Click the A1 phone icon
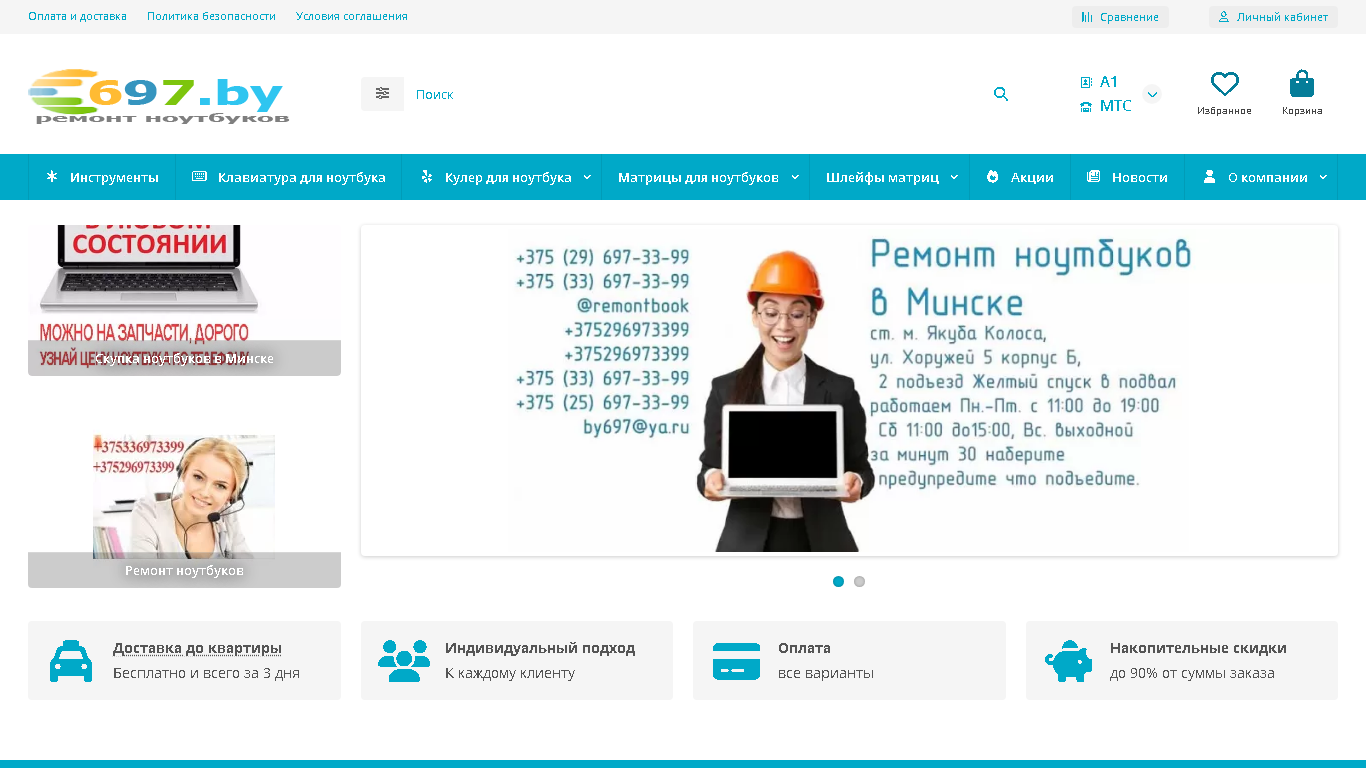 tap(1086, 82)
